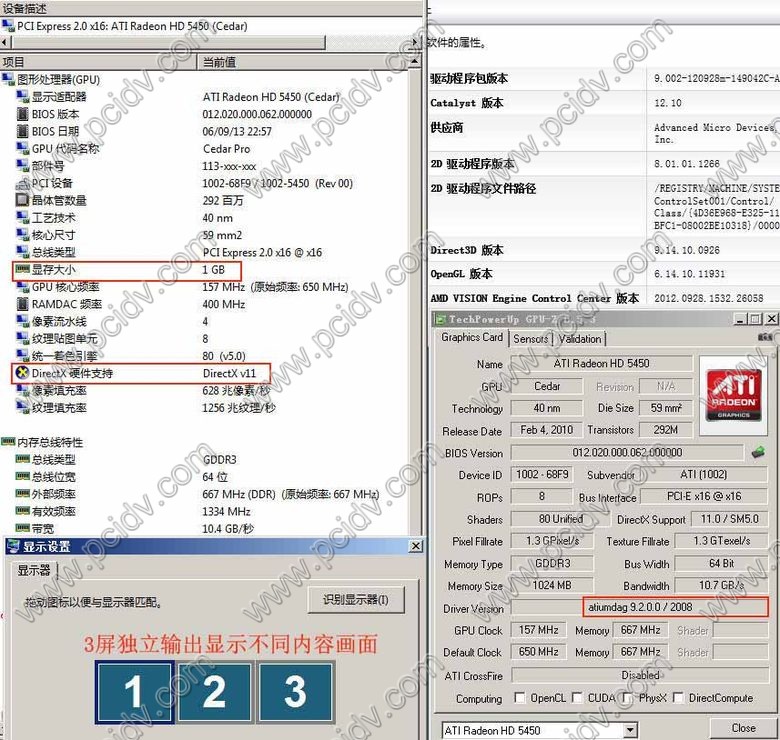
Task: Click the icon beside PCI 设备
Action: [x=22, y=183]
